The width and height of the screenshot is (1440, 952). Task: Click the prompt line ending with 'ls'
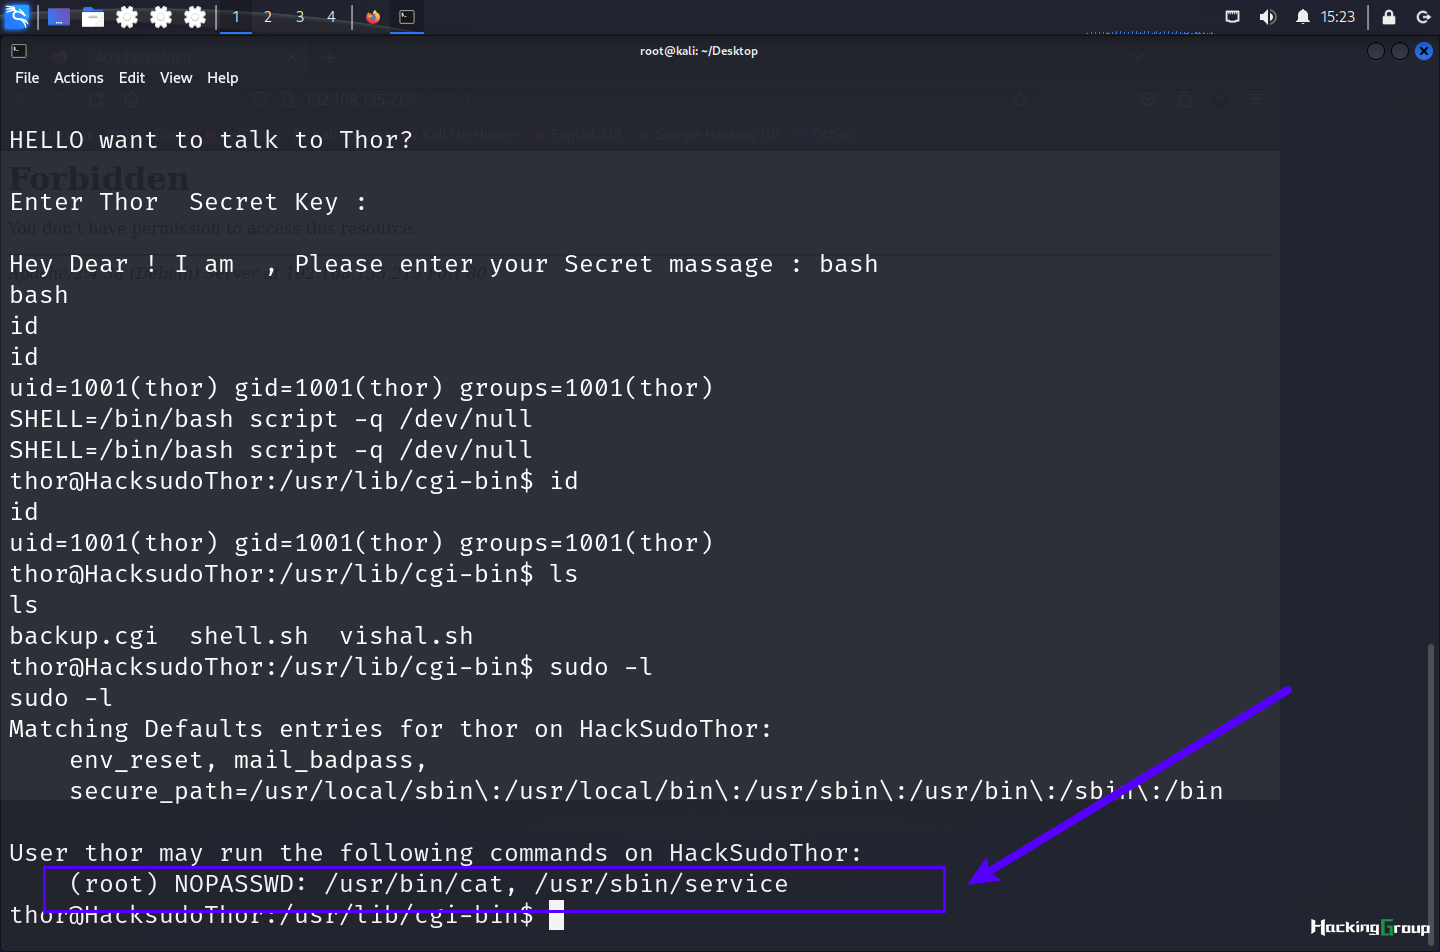(294, 574)
